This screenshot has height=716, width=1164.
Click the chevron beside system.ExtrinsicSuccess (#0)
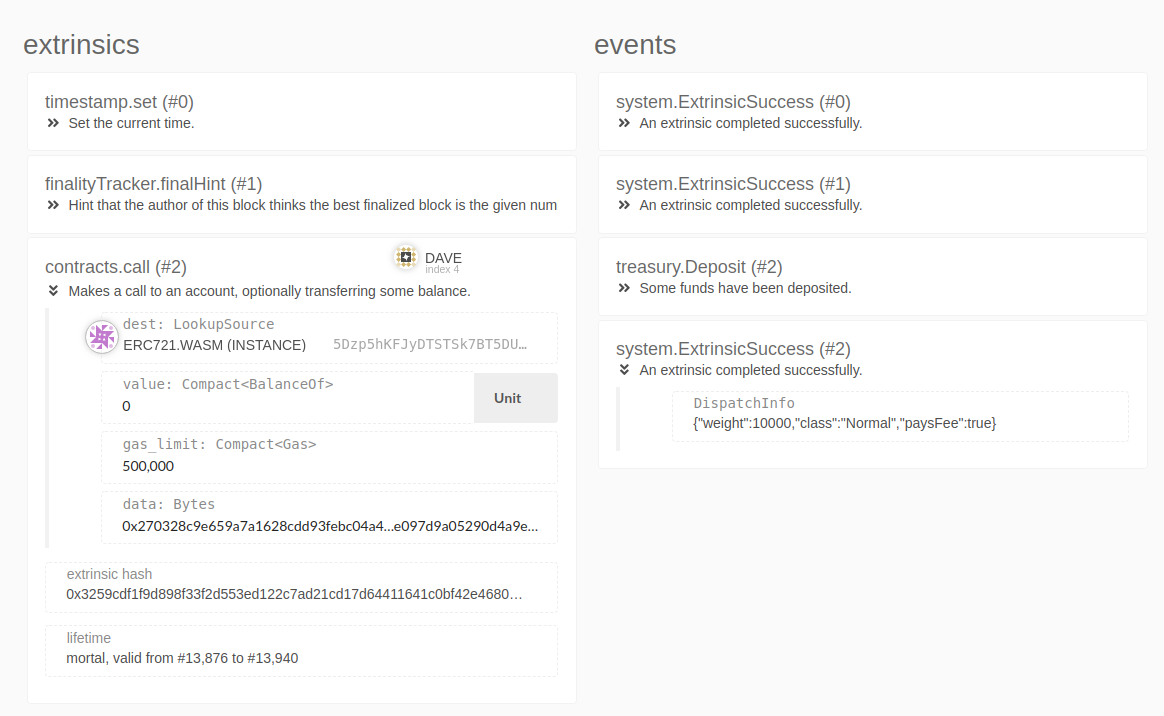point(622,123)
